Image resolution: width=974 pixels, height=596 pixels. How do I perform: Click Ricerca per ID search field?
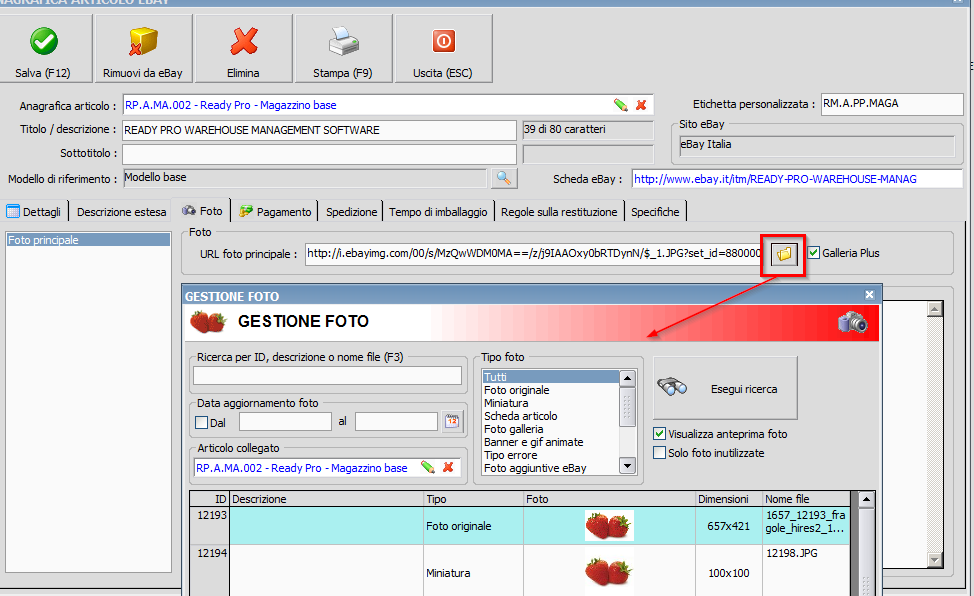(327, 375)
